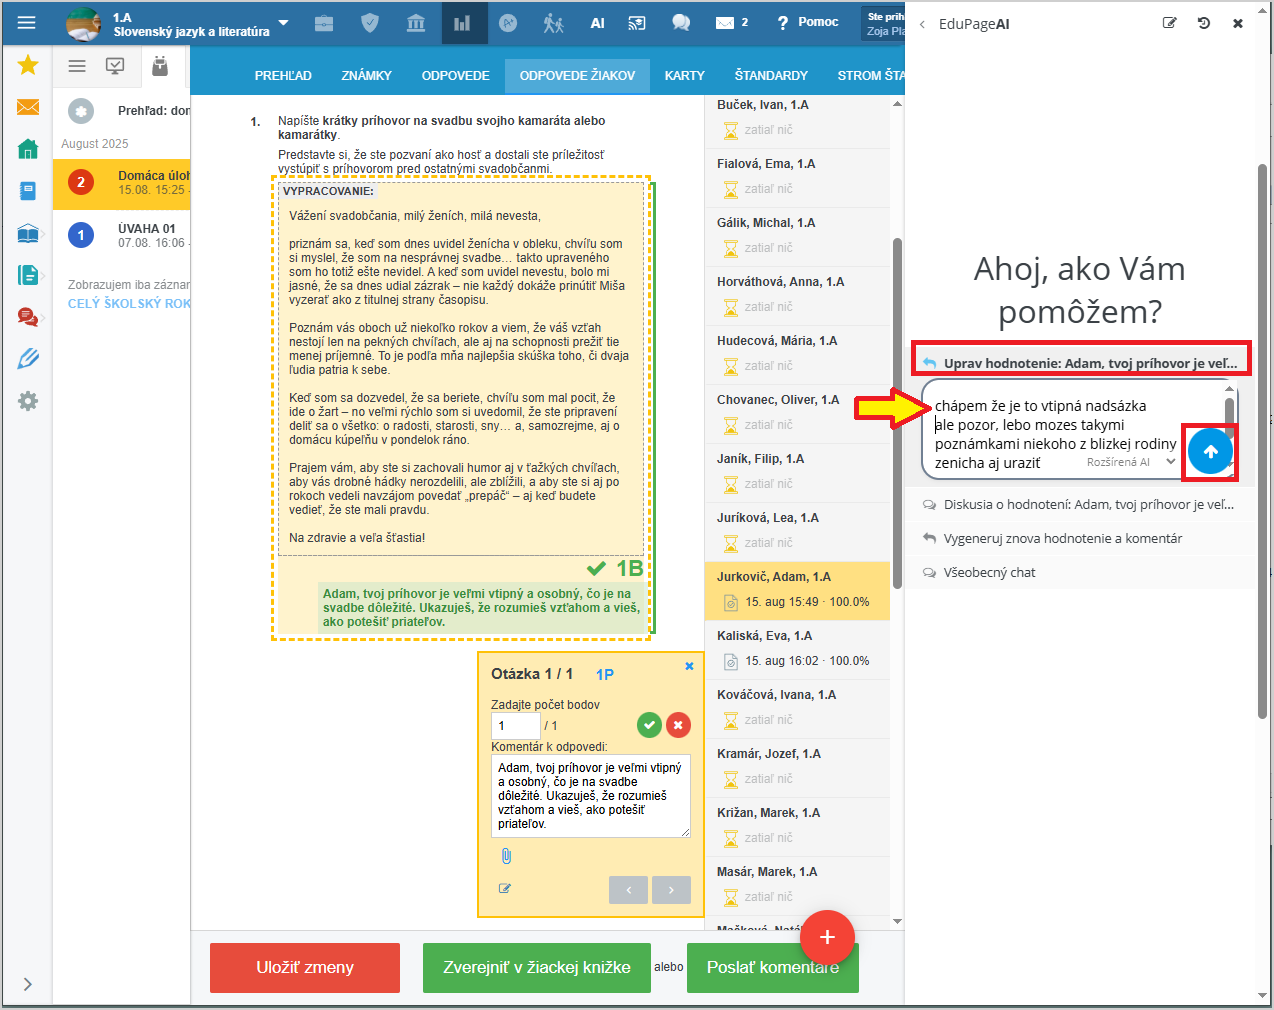Open the hamburger menu in top bar
1274x1010 pixels.
point(27,23)
